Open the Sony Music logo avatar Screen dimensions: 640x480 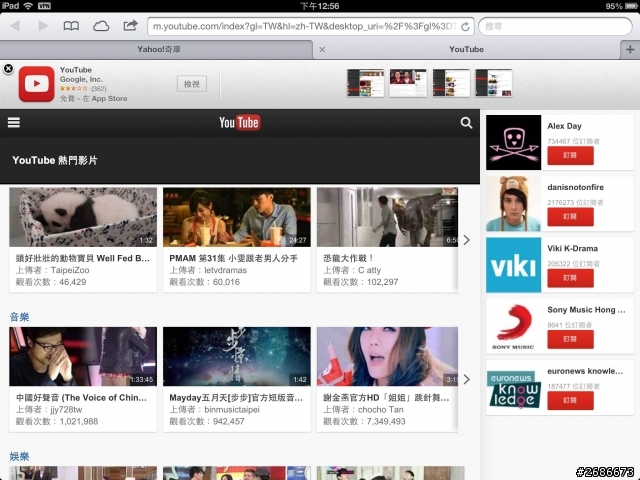point(513,326)
